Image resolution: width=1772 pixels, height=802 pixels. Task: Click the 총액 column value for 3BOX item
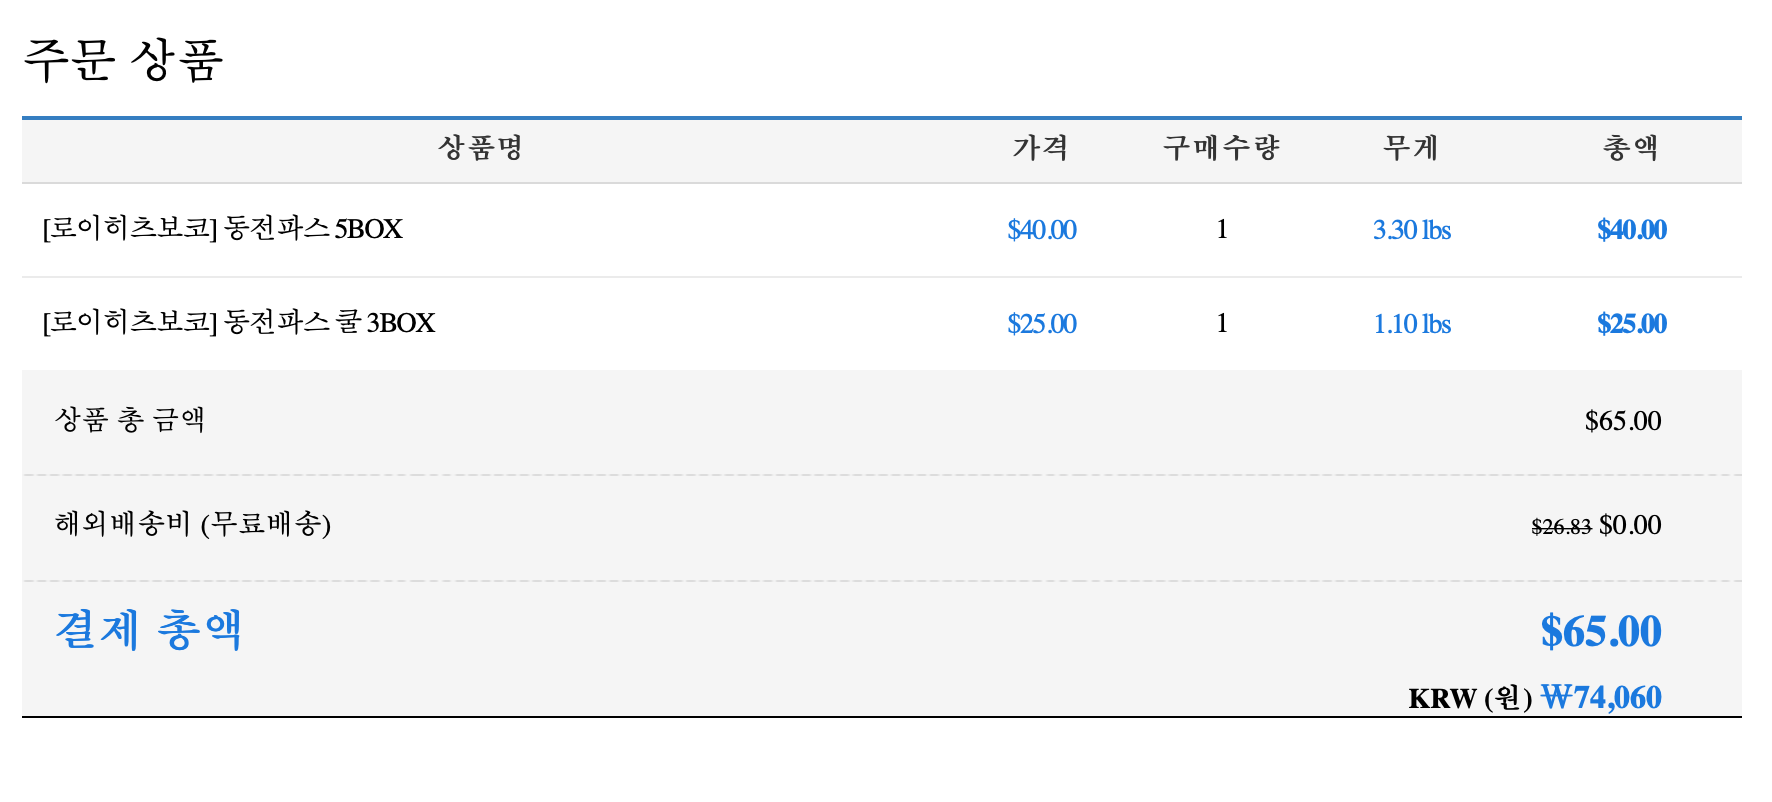1631,324
